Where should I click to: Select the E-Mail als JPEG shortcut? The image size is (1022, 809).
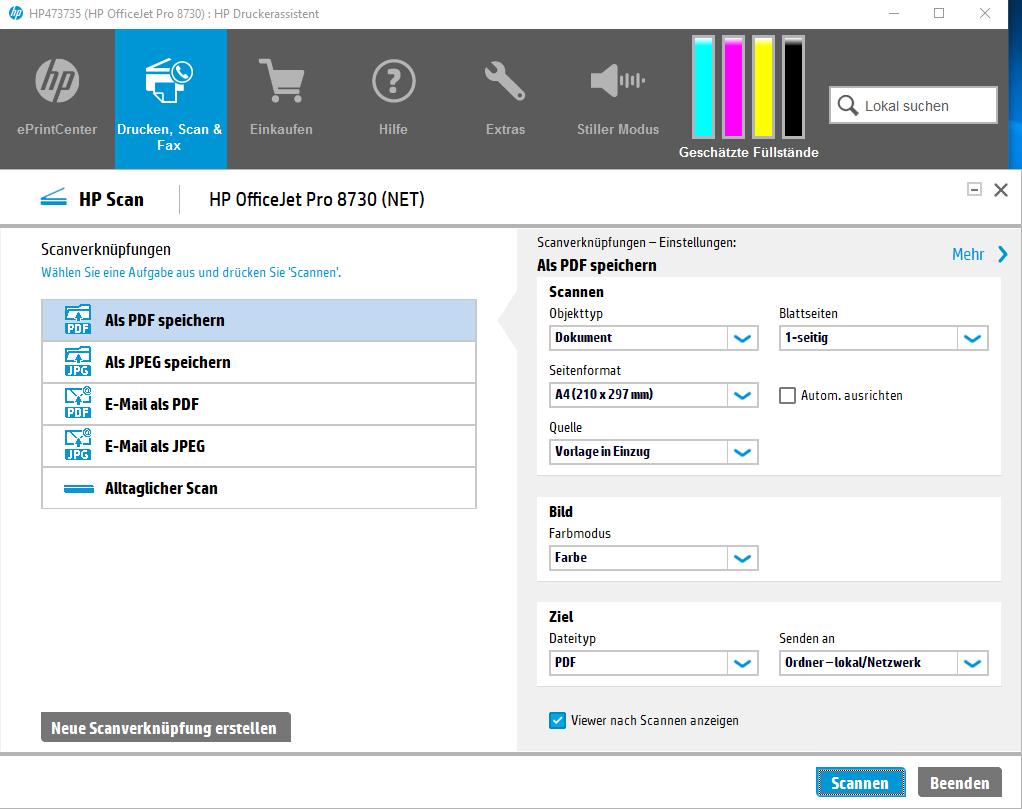click(259, 446)
